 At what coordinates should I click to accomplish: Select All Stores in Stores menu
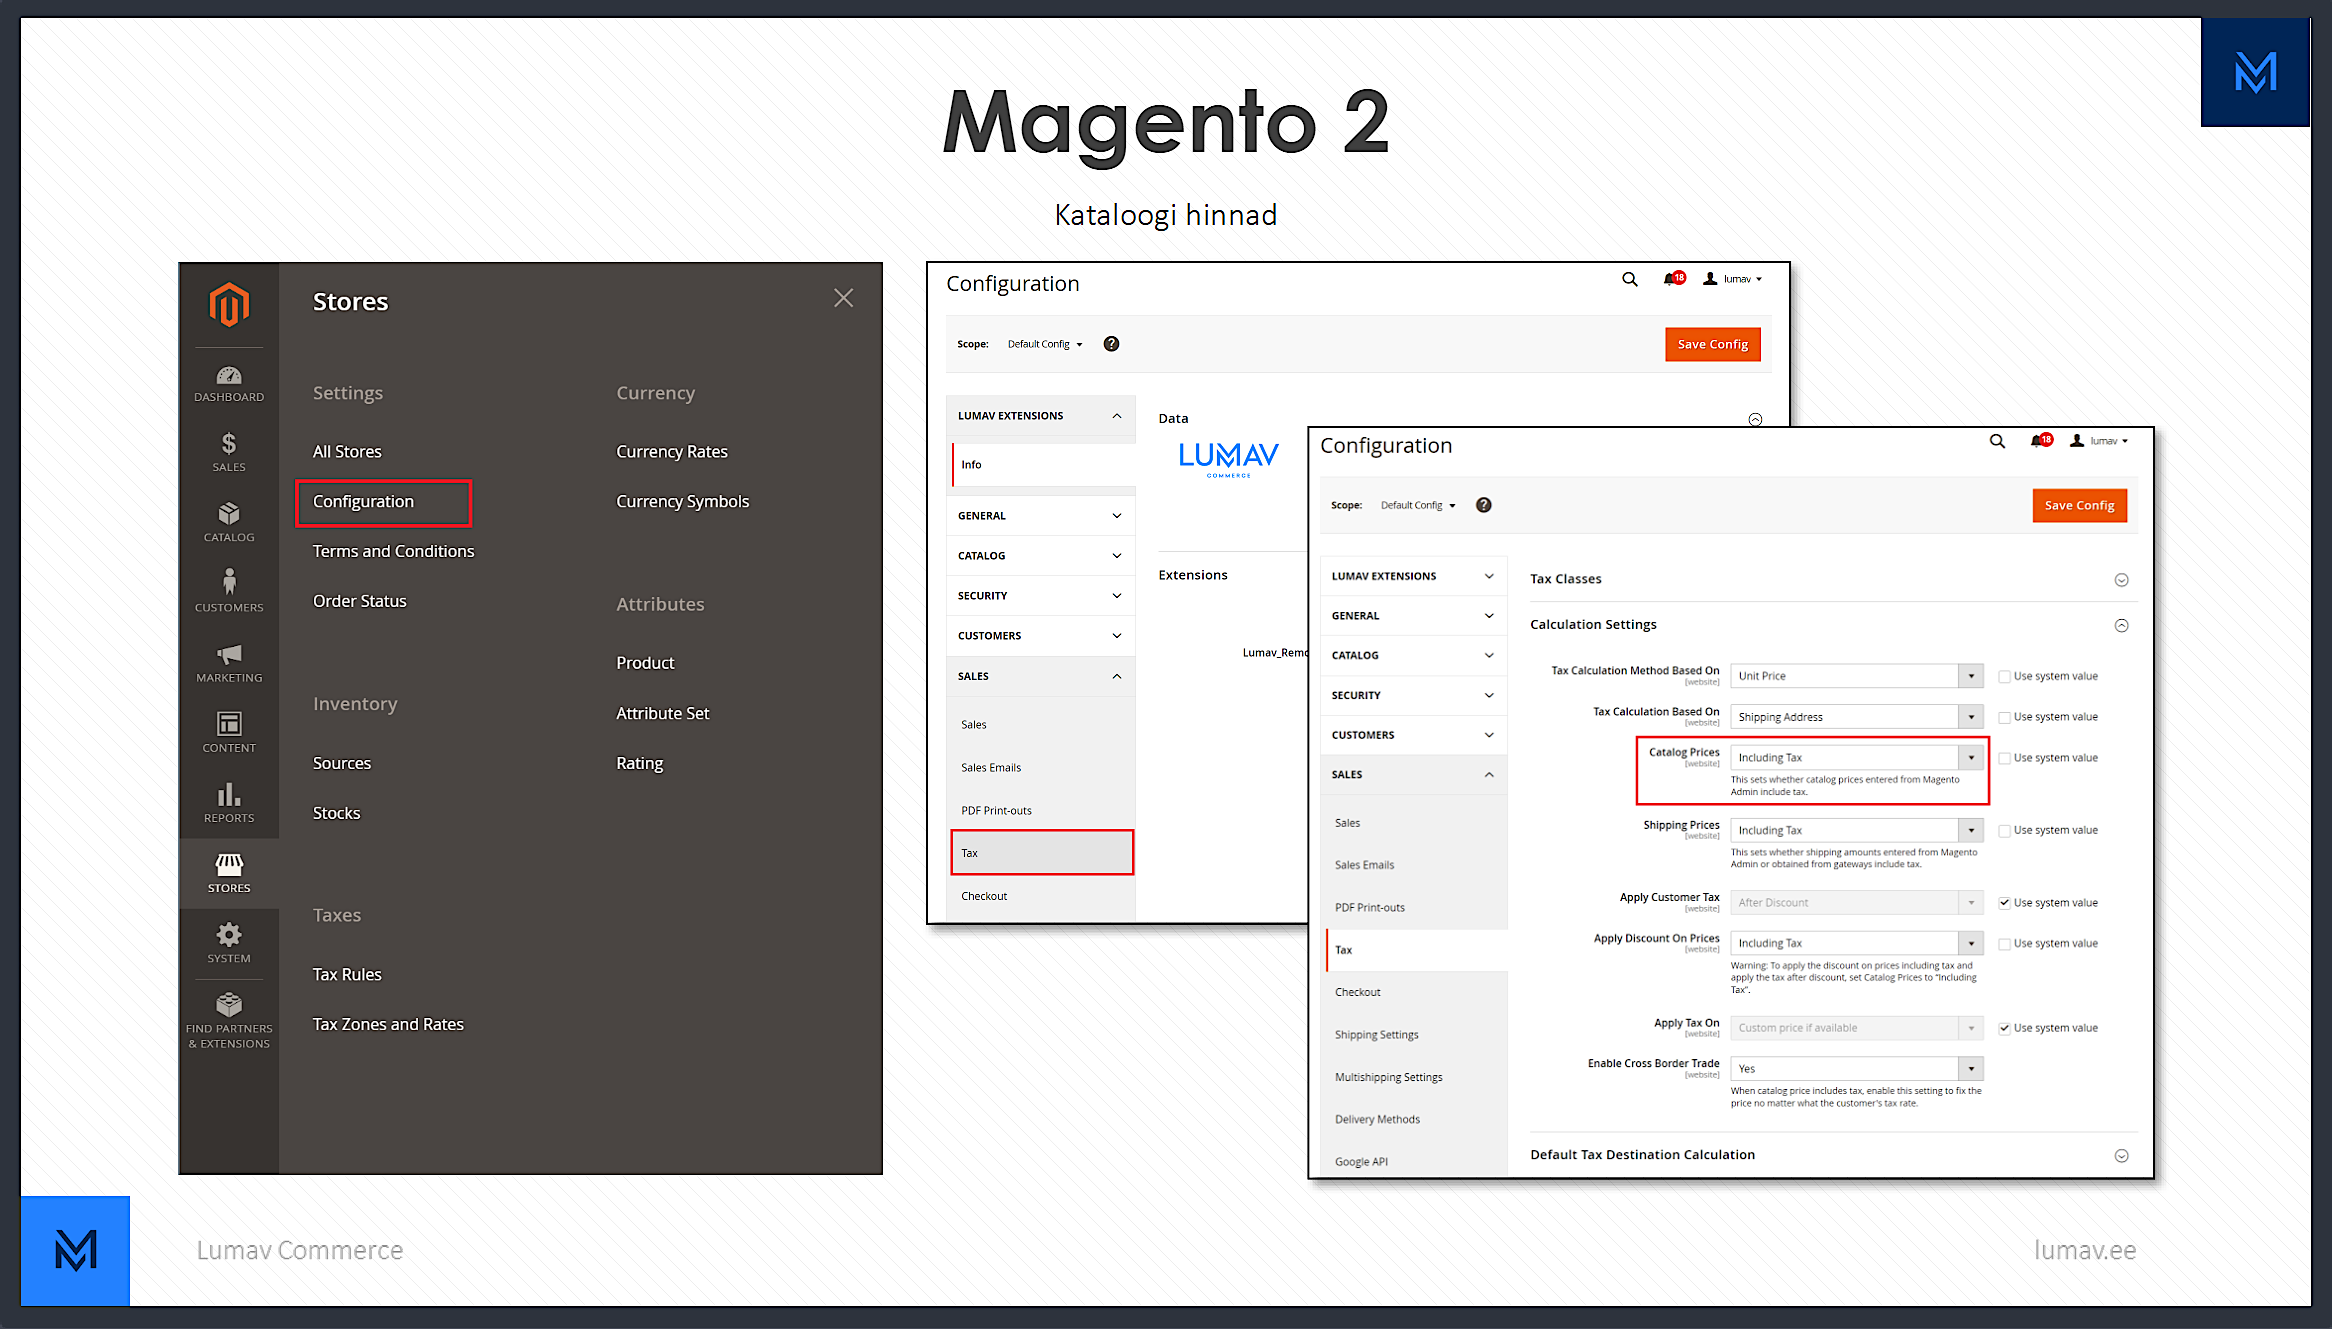(347, 452)
